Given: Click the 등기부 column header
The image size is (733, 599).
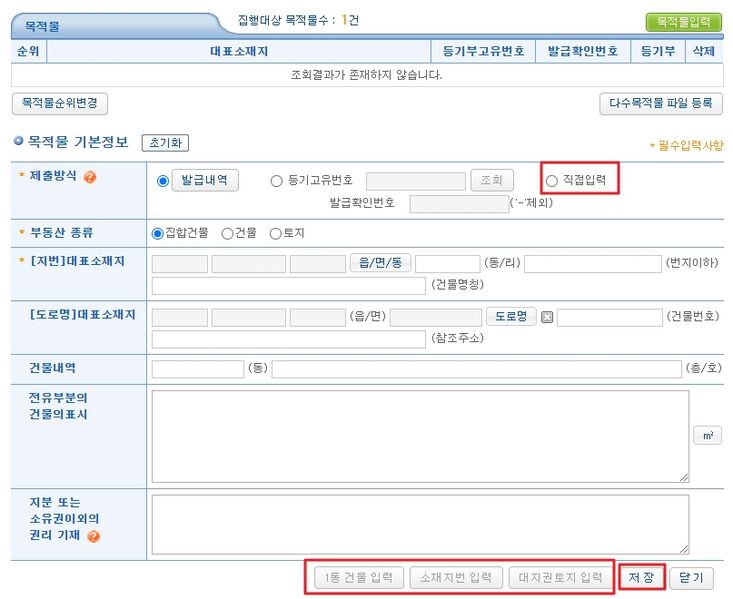Looking at the screenshot, I should (x=658, y=51).
